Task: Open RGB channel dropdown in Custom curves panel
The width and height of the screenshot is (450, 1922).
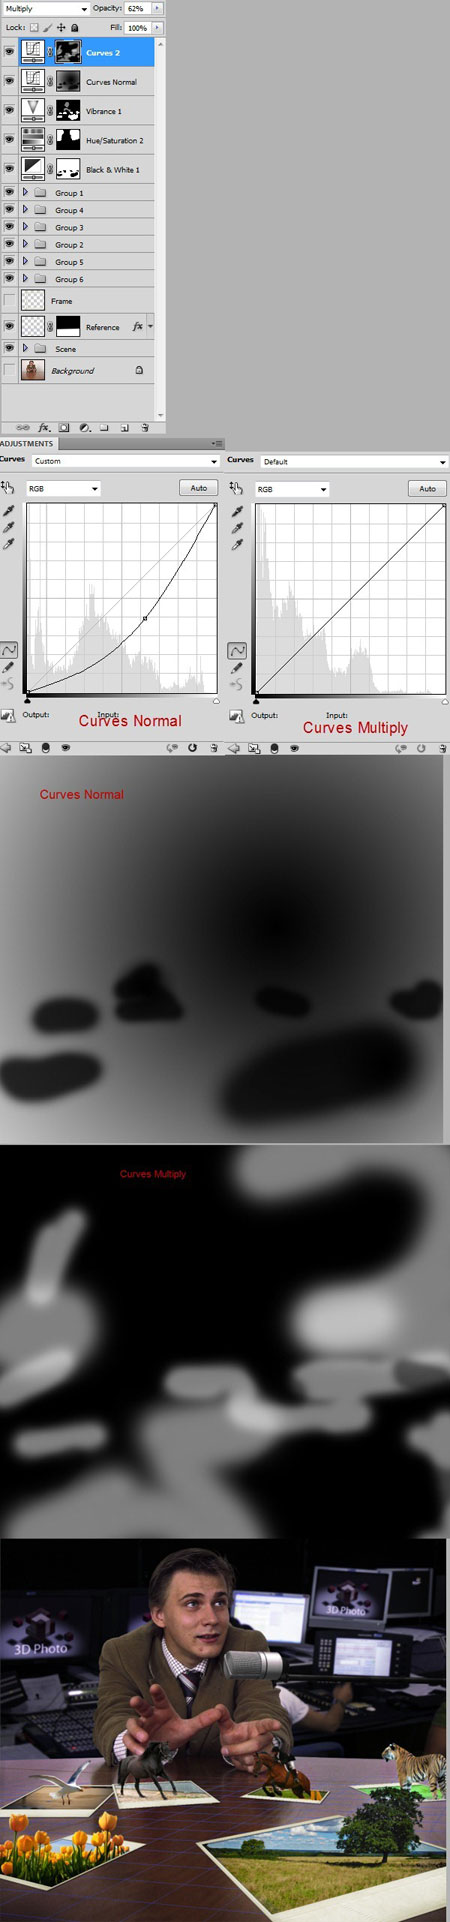Action: pos(63,488)
